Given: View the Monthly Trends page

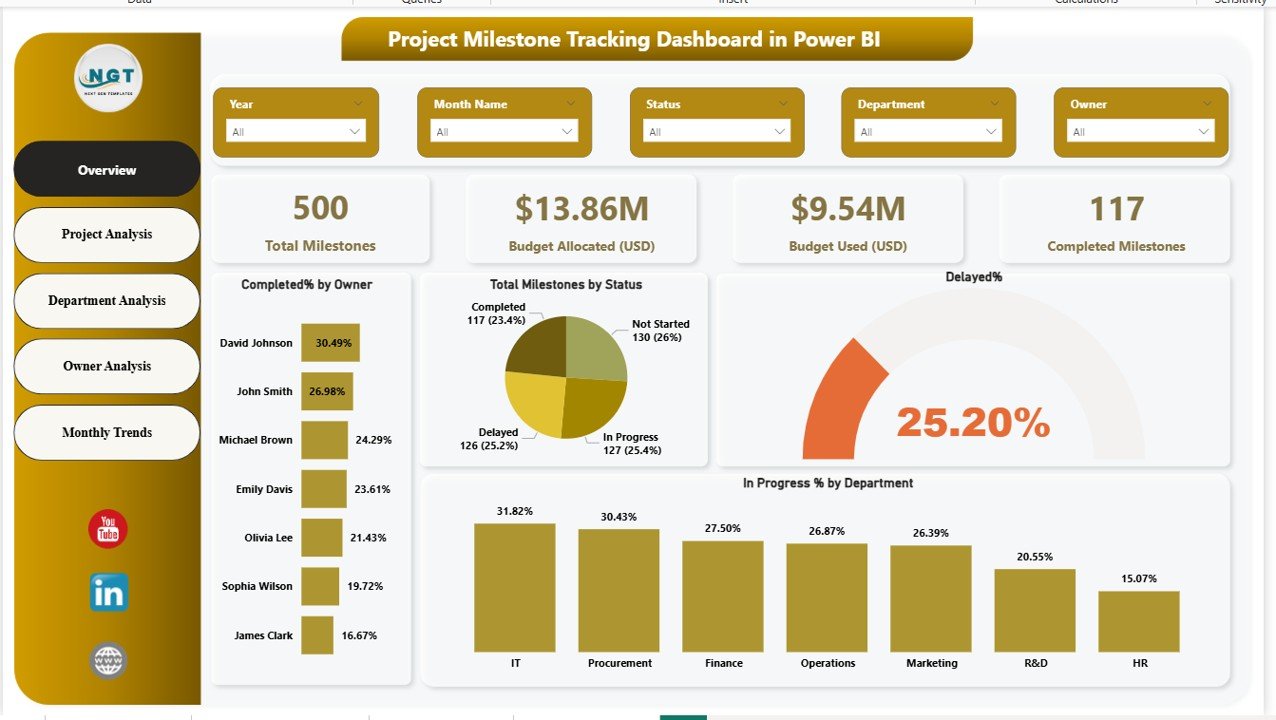Looking at the screenshot, I should pos(107,432).
